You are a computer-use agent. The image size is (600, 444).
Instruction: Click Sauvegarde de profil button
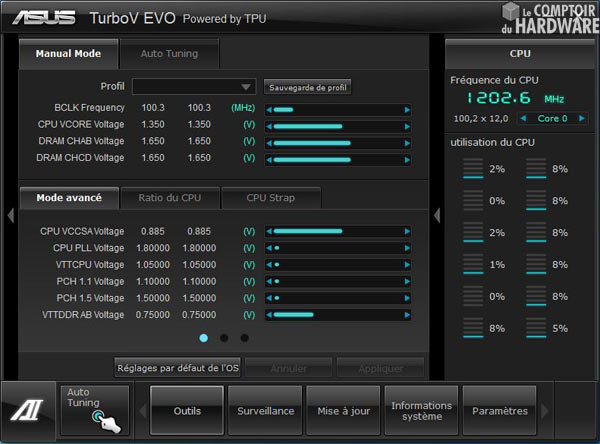coord(307,87)
